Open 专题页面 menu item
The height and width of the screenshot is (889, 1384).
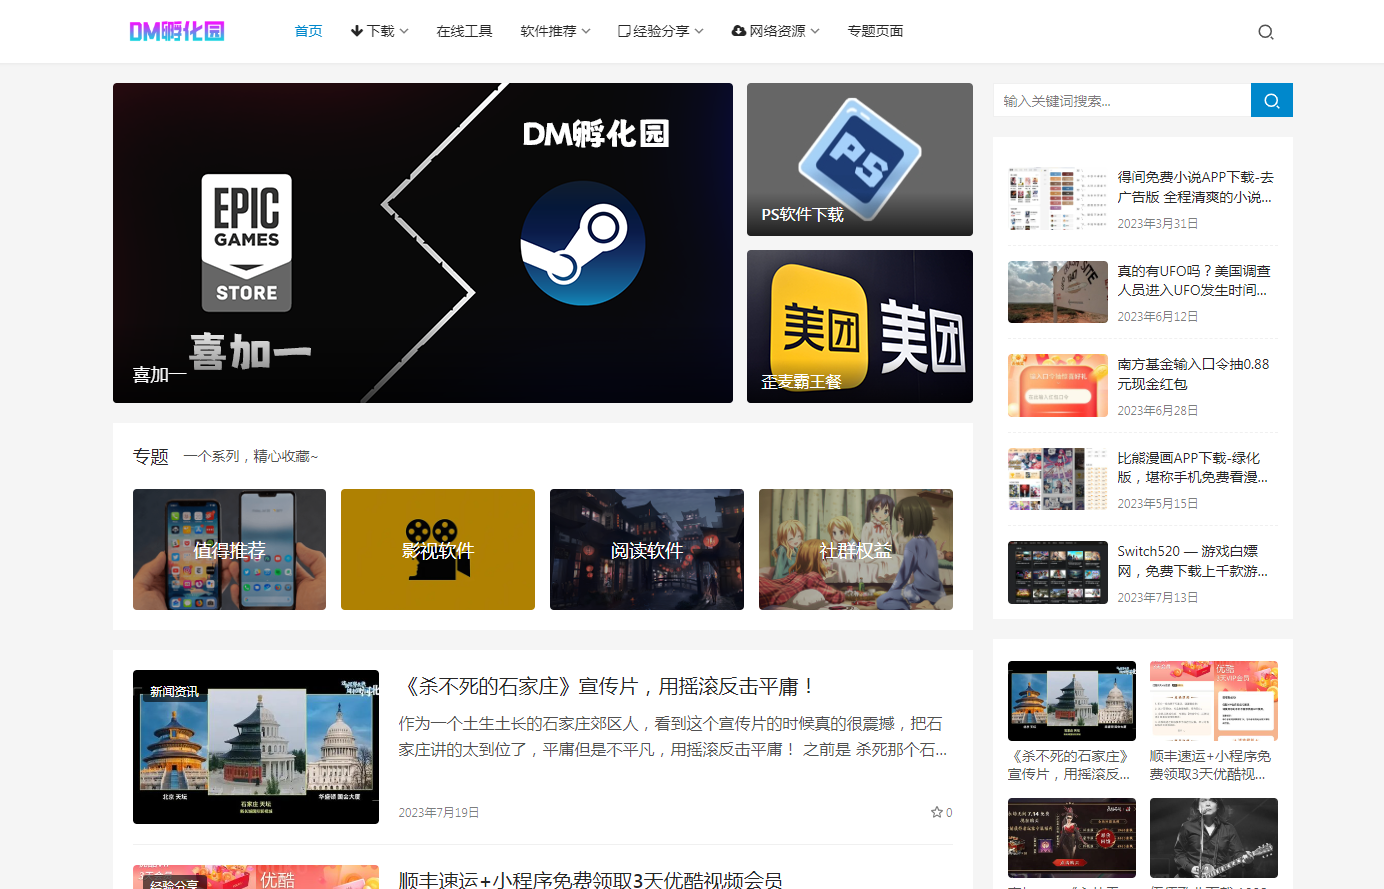875,31
